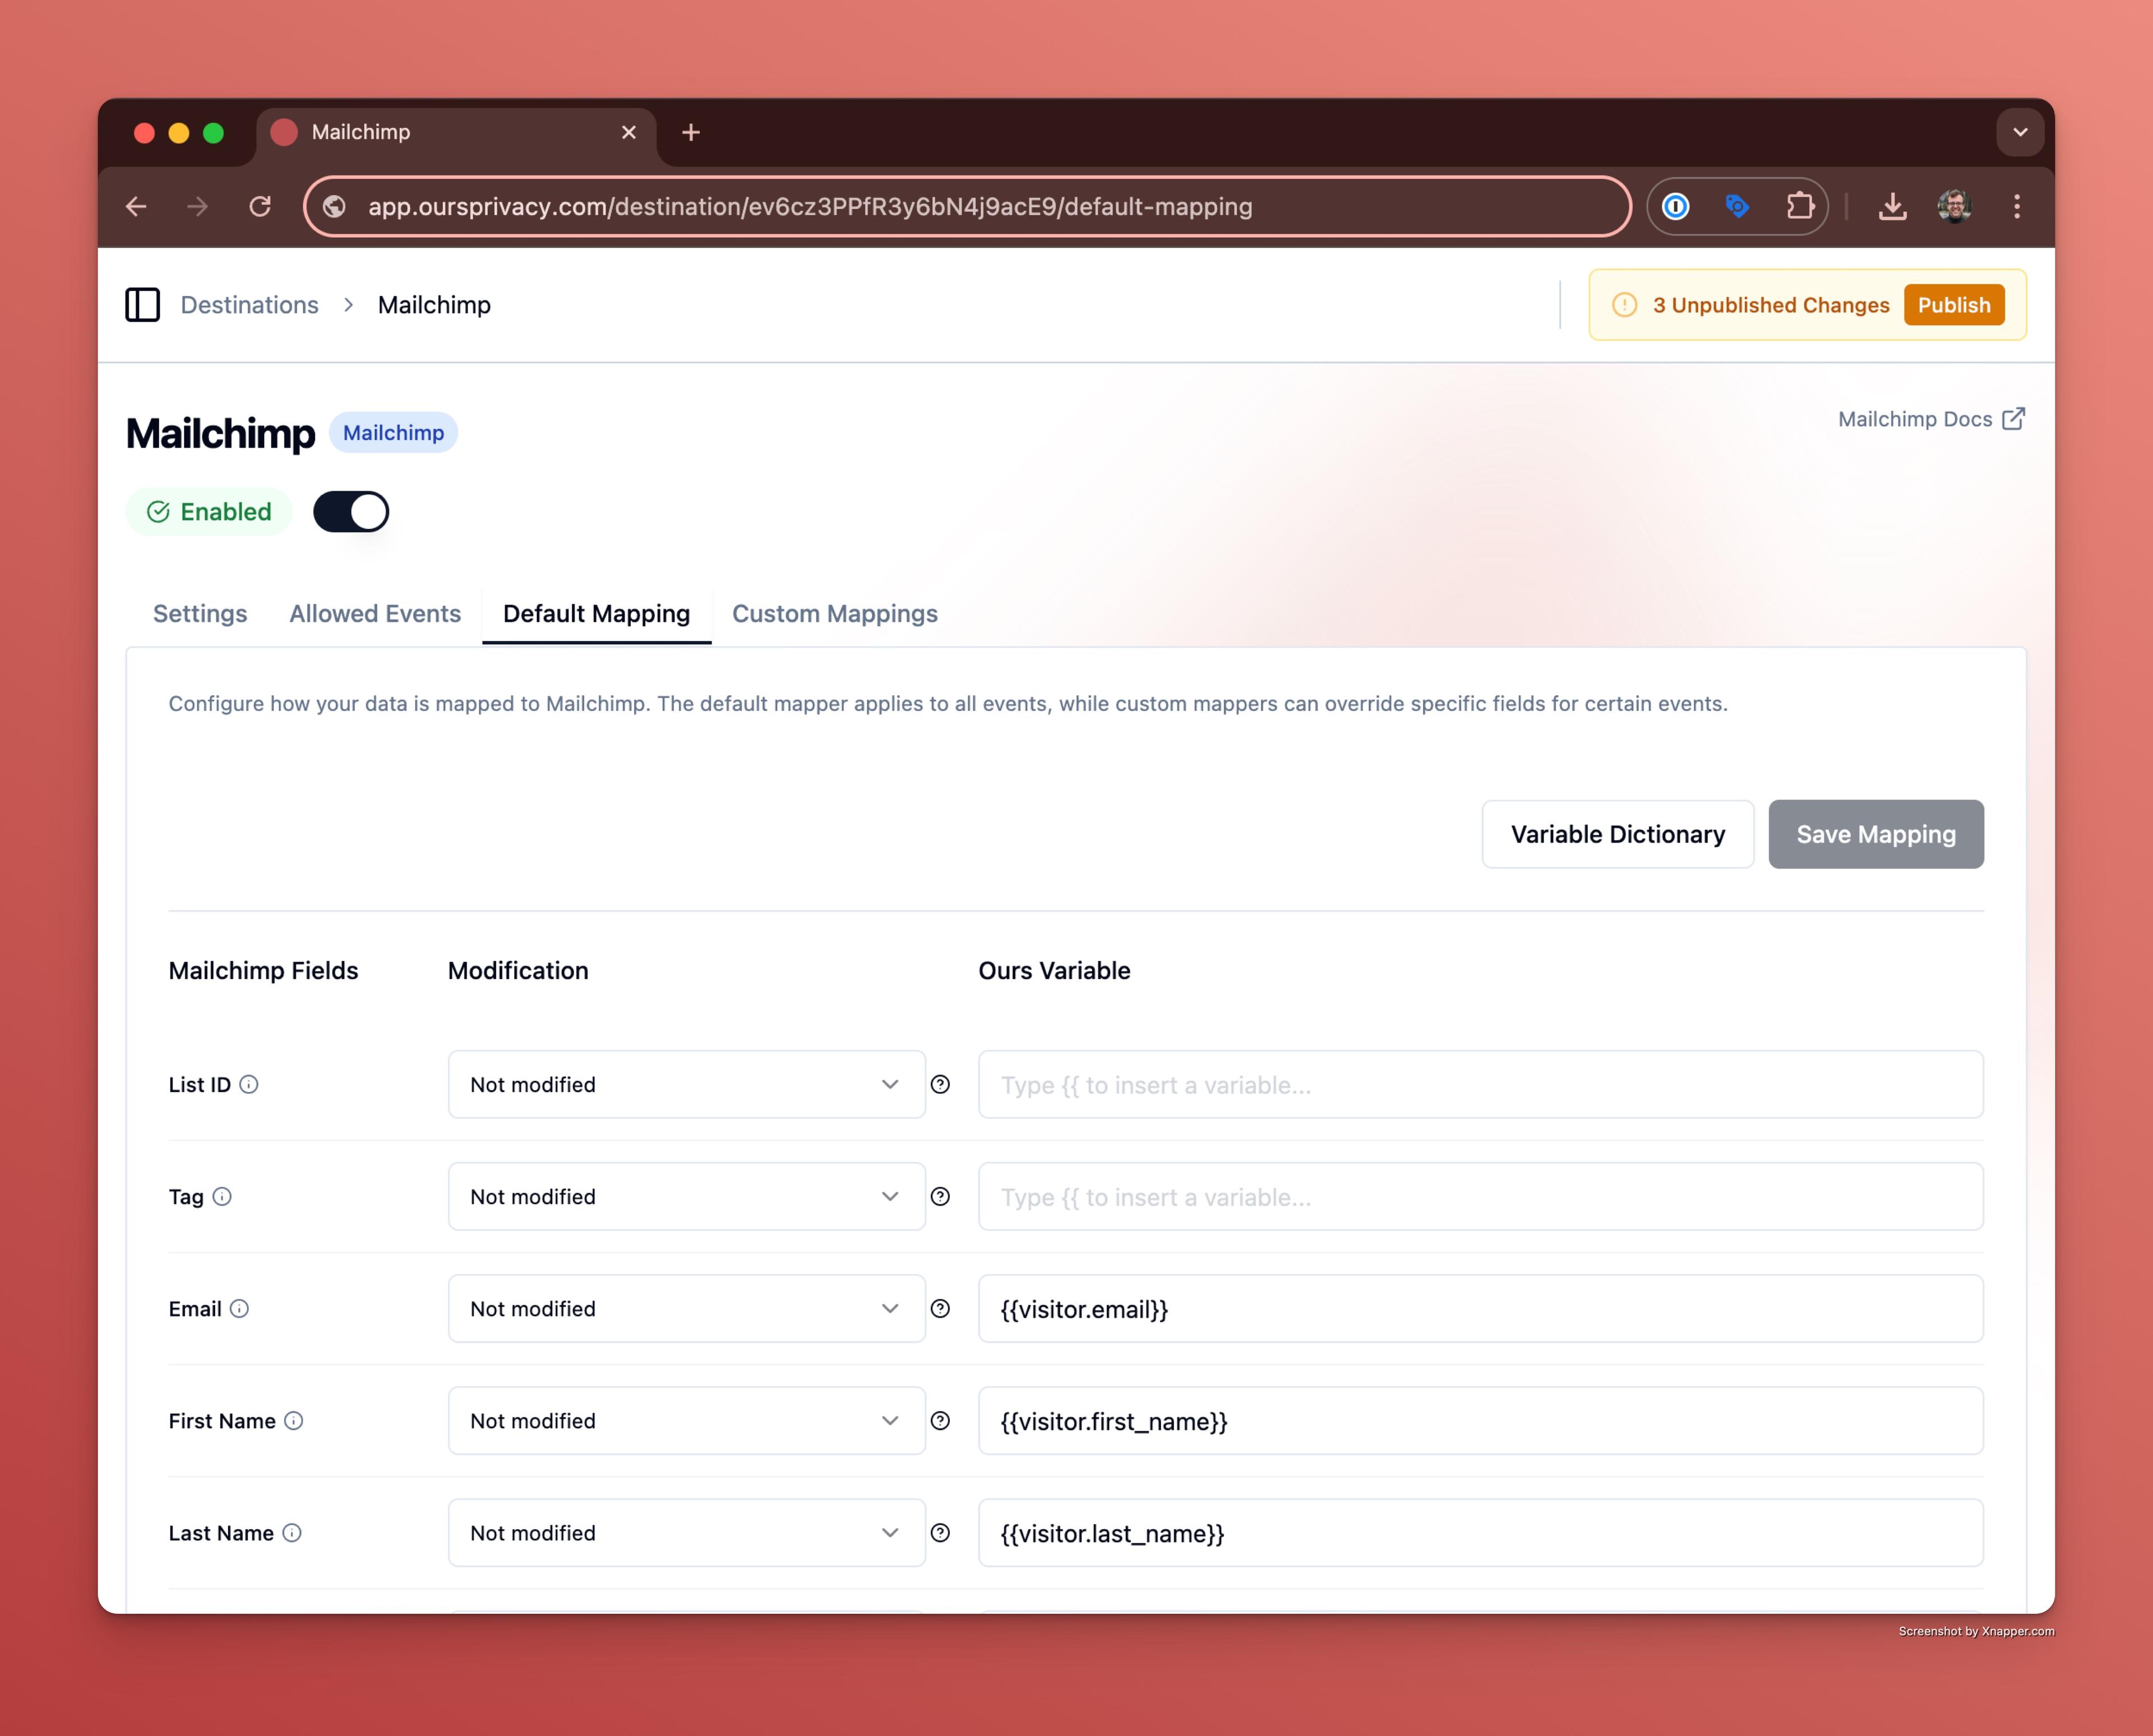
Task: Publish the unpublished changes
Action: click(x=1953, y=305)
